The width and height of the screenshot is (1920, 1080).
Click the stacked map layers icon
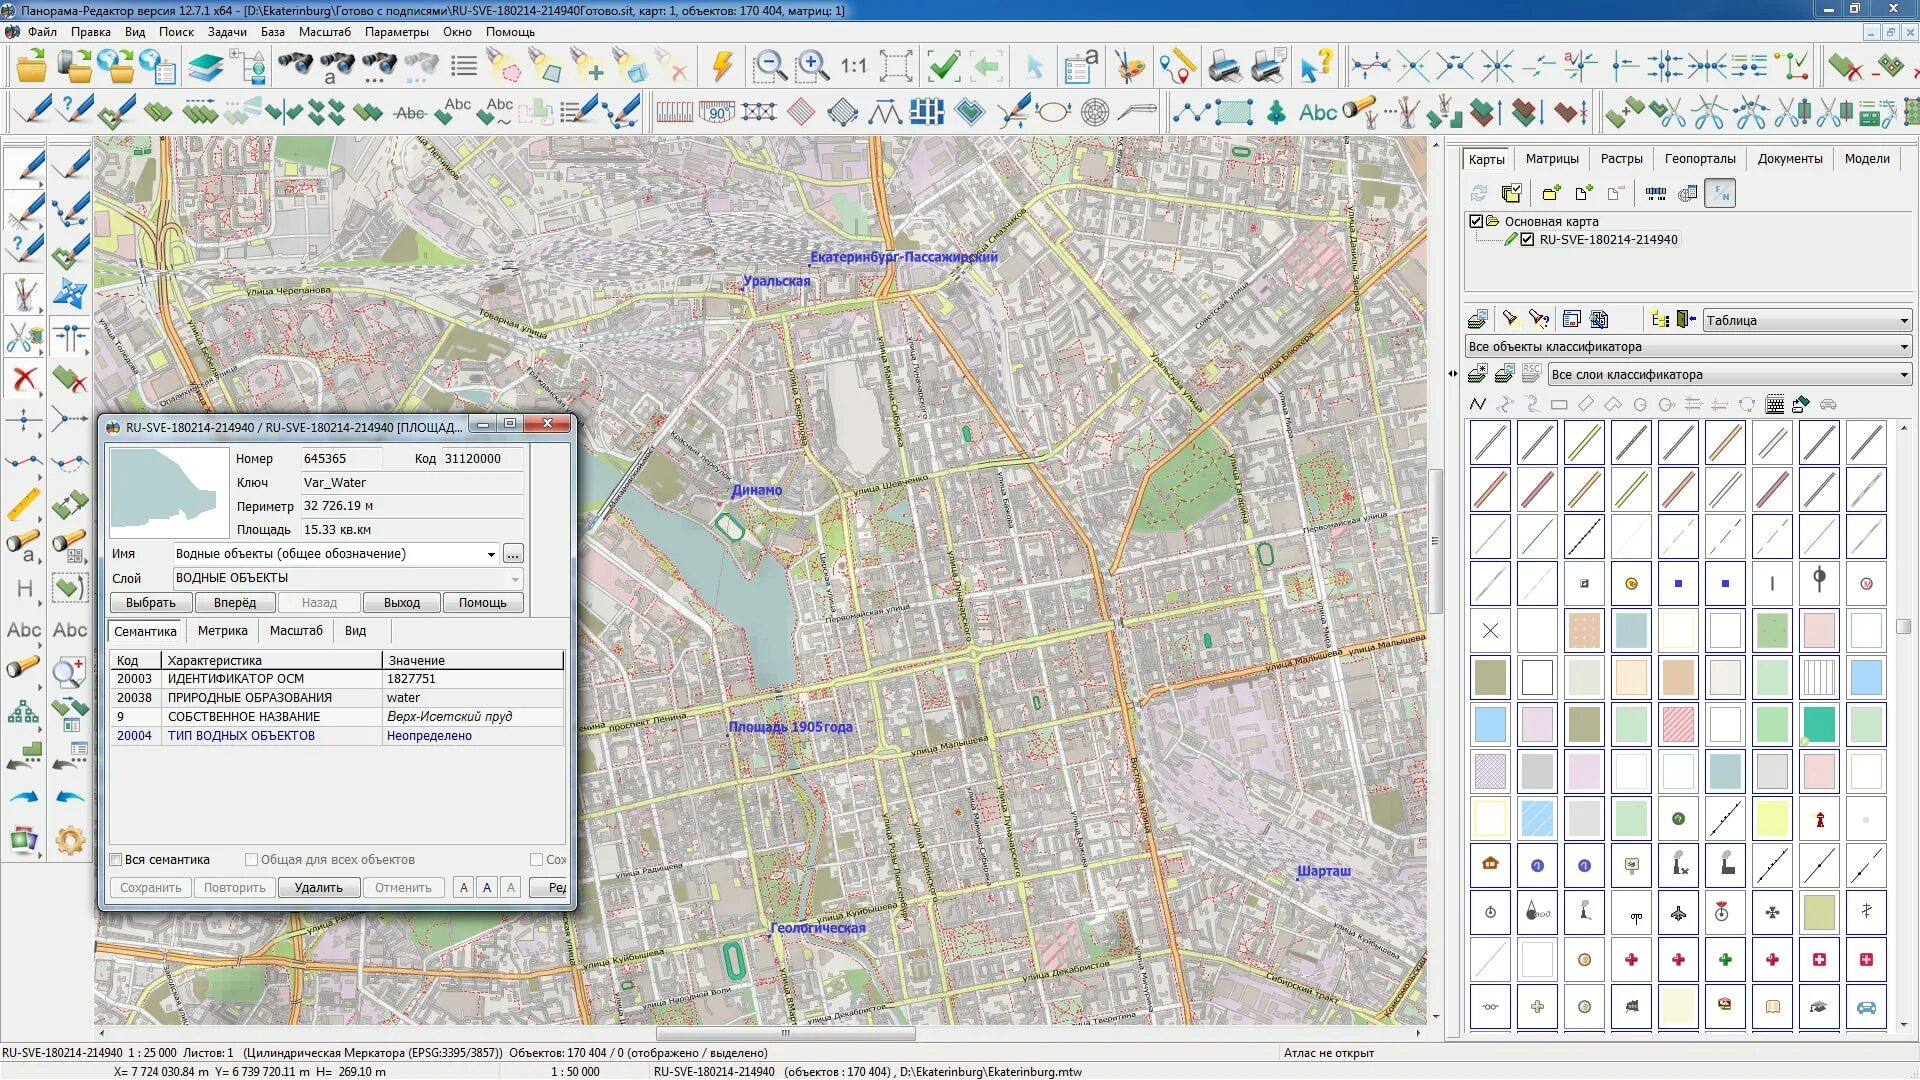pyautogui.click(x=205, y=67)
